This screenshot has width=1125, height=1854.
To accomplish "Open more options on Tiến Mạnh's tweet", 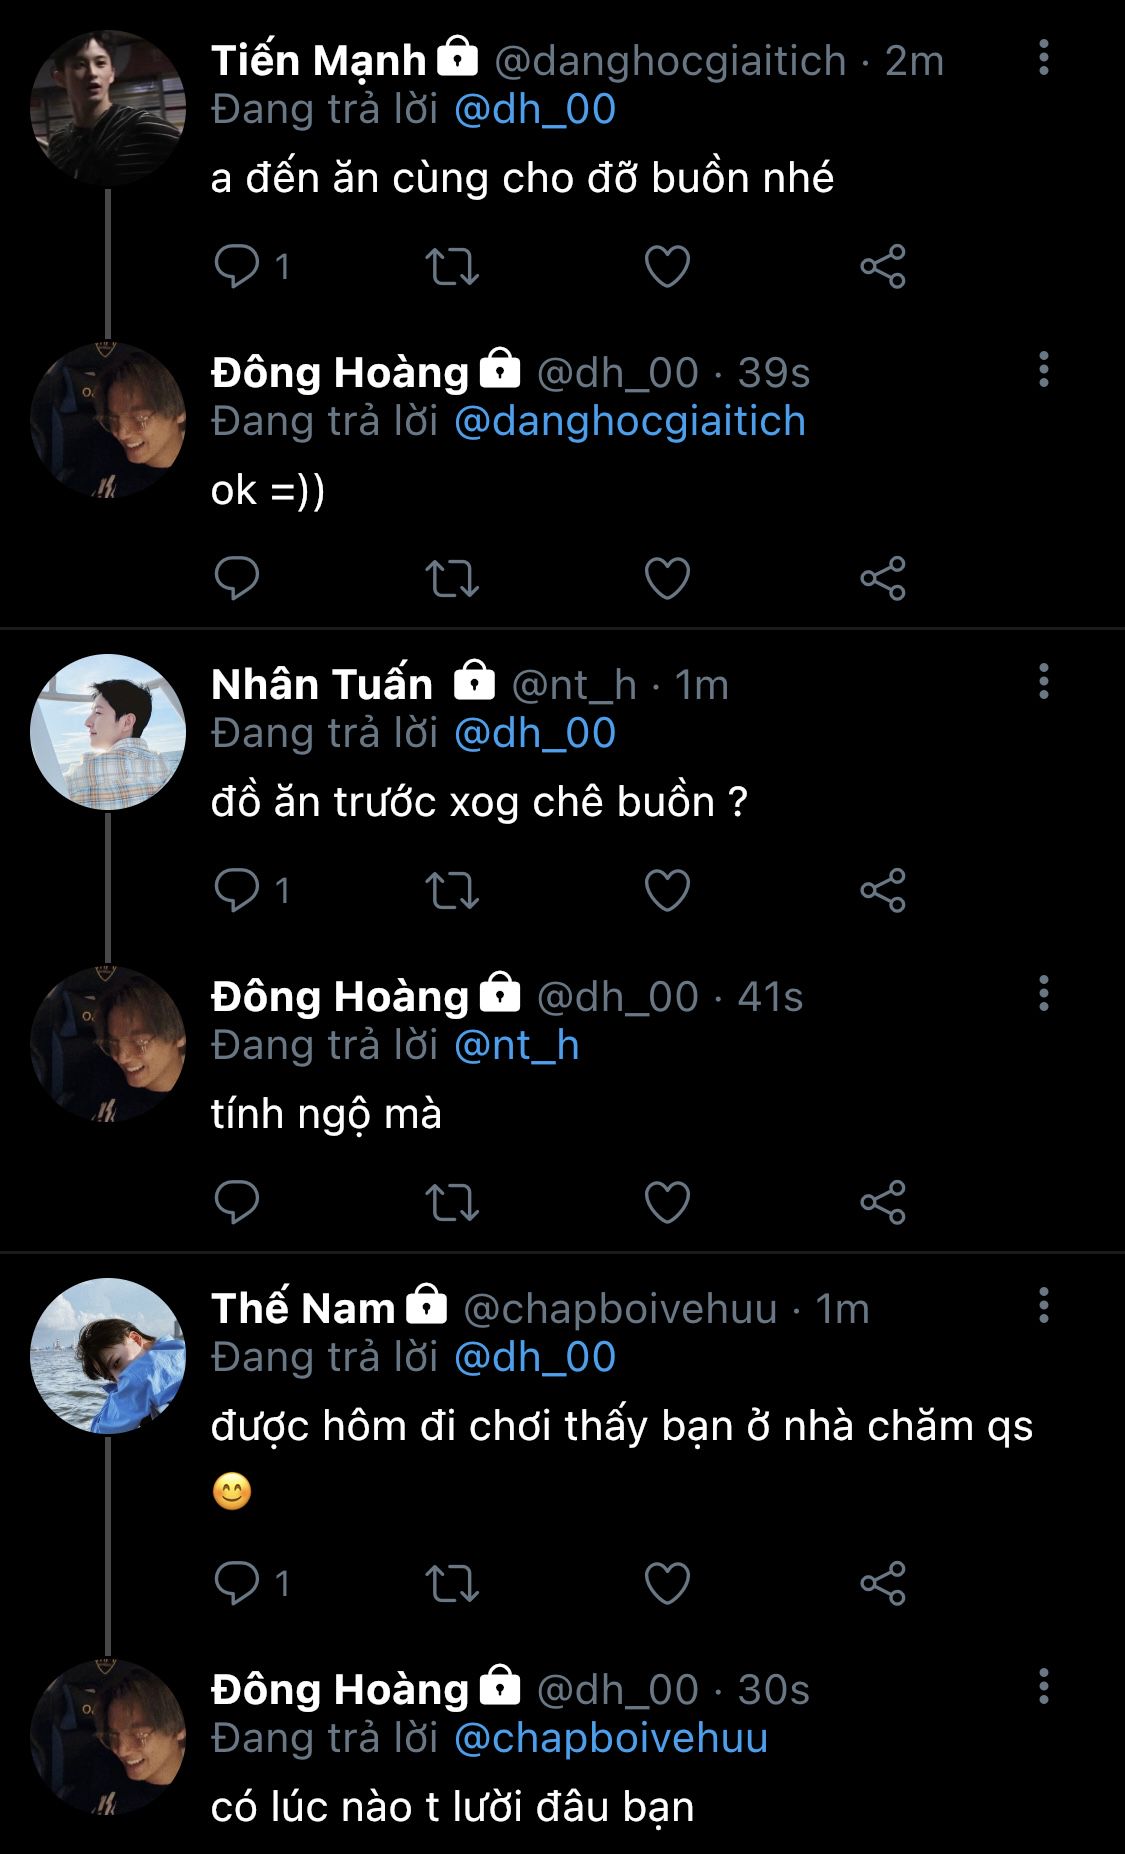I will point(1044,58).
